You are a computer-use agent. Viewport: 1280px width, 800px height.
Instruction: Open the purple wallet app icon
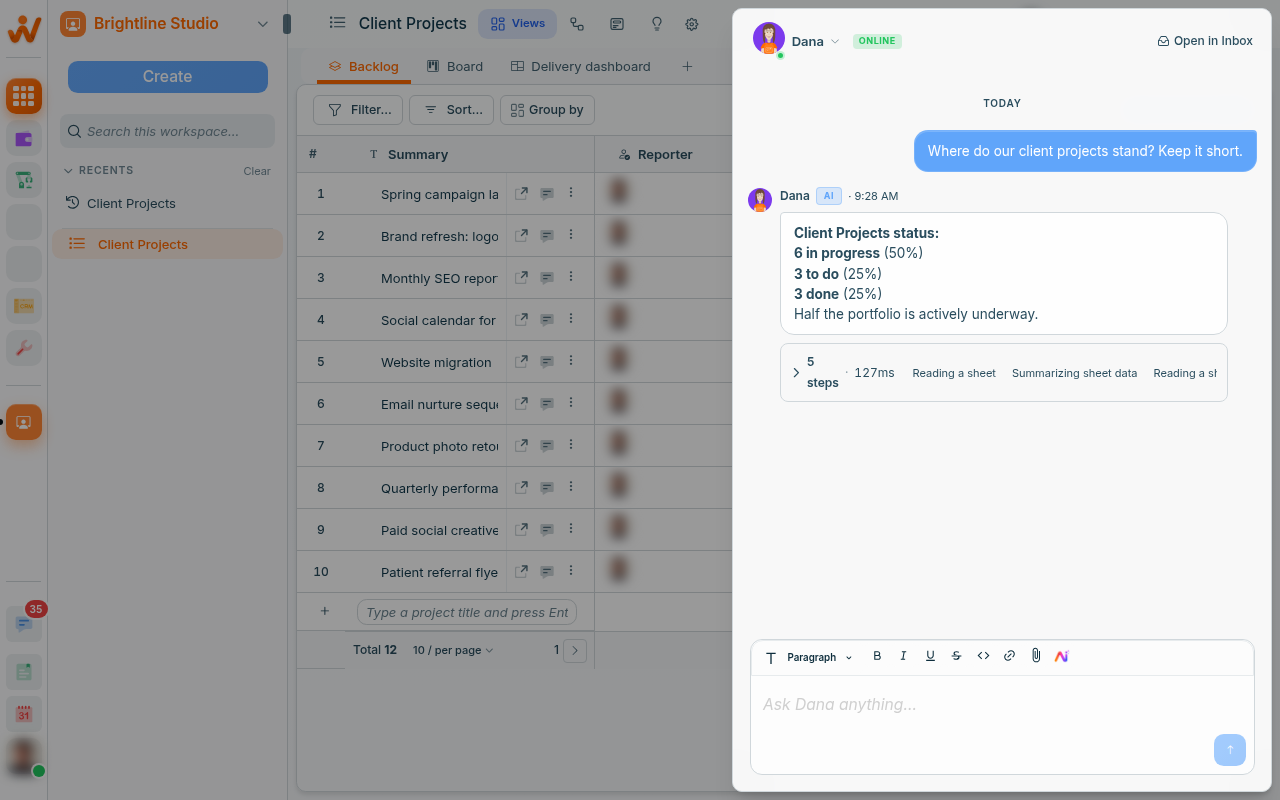tap(24, 138)
